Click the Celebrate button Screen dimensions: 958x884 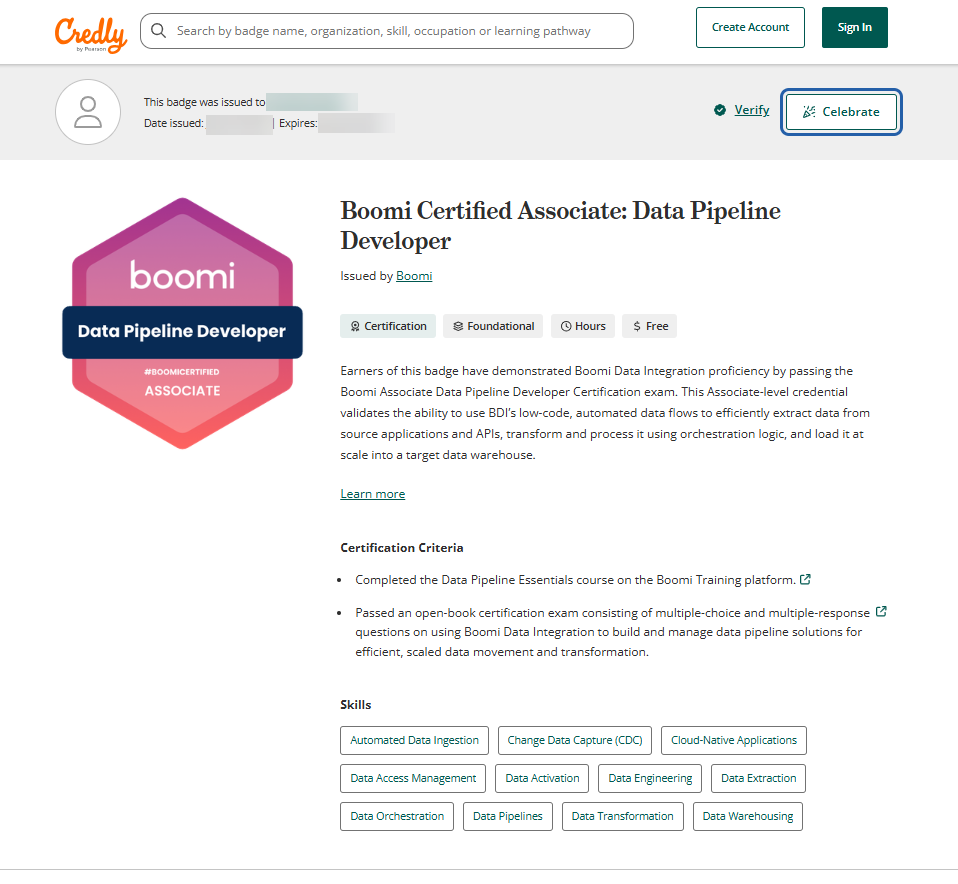click(841, 112)
